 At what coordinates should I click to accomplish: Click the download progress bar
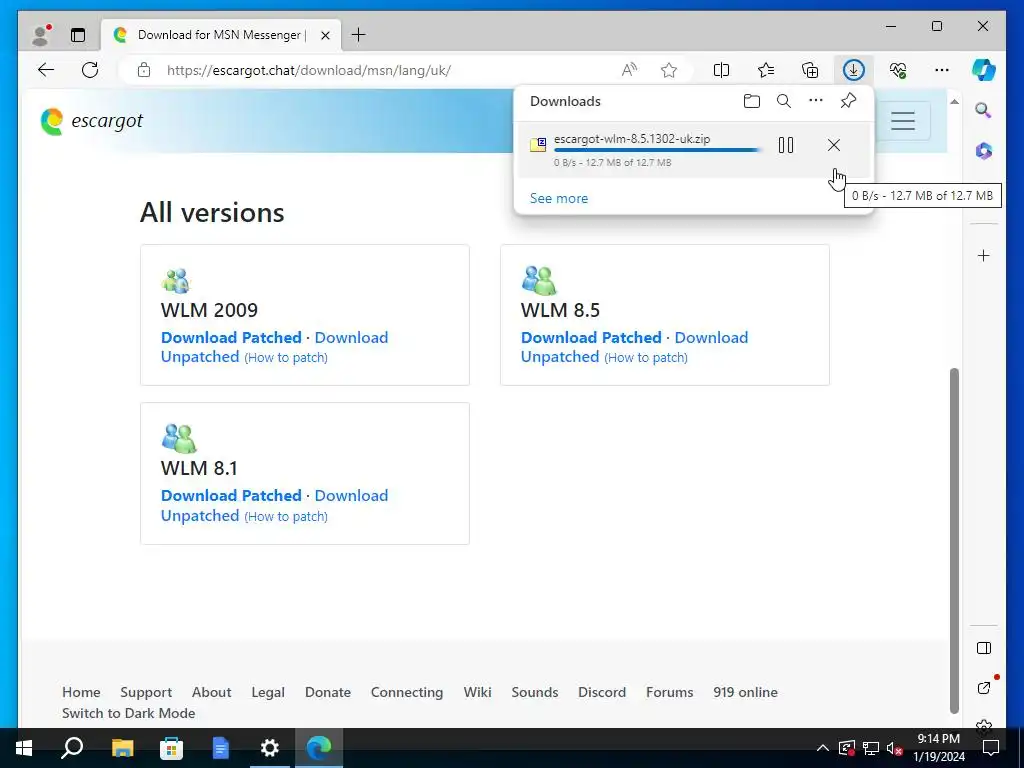(x=657, y=150)
